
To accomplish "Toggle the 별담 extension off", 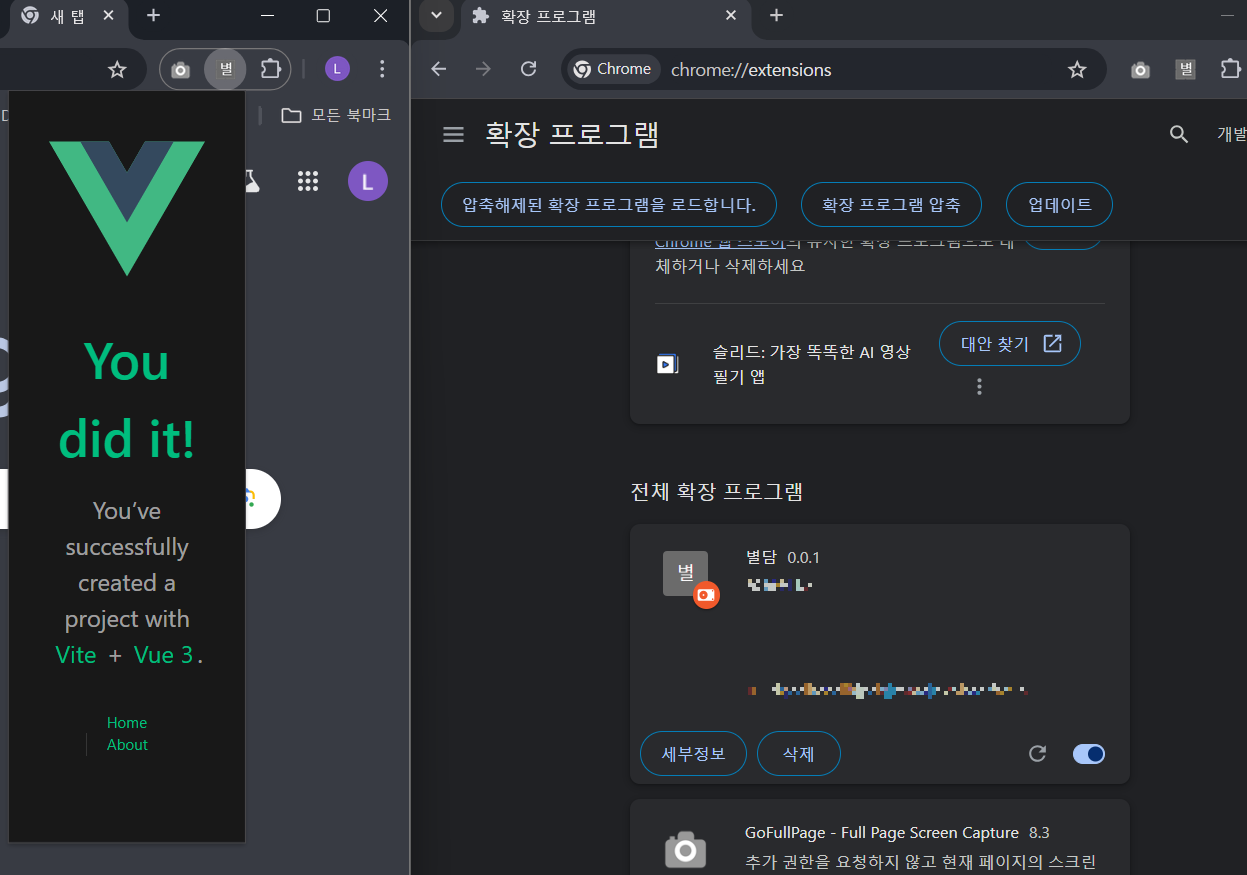I will (x=1089, y=753).
